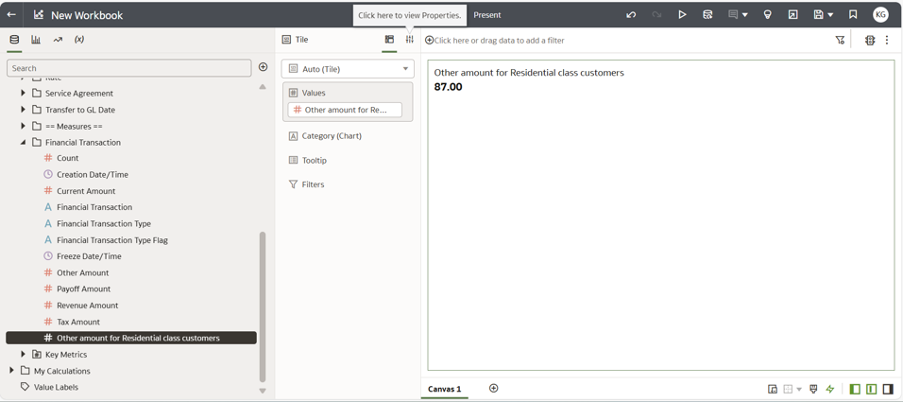This screenshot has width=904, height=402.
Task: Preview the workbook with the Play icon
Action: [x=682, y=15]
